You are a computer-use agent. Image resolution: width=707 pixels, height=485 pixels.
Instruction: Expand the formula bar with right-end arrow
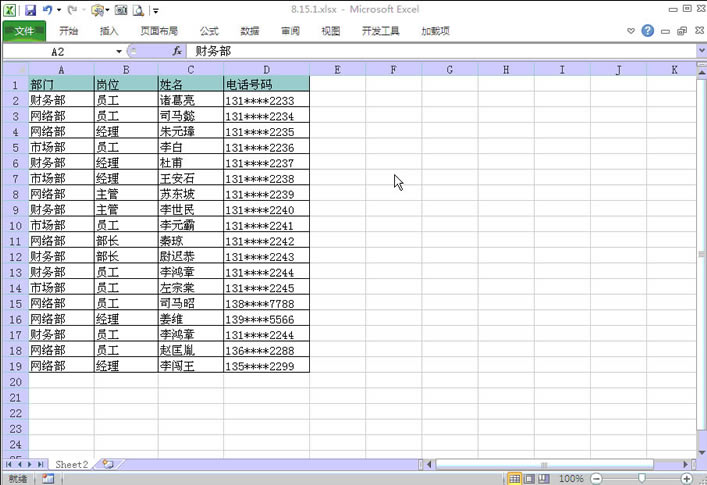(x=701, y=51)
